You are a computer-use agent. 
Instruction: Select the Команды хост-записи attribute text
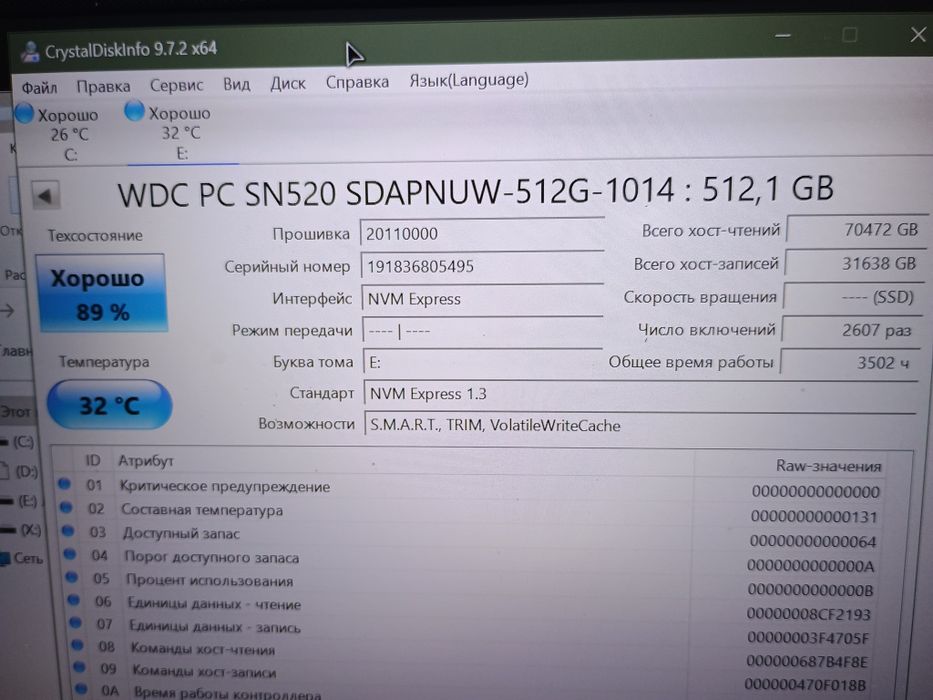pyautogui.click(x=204, y=671)
